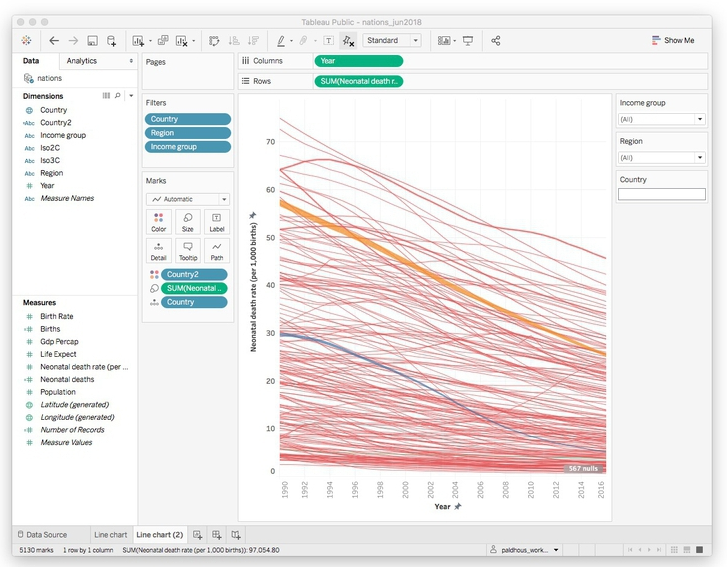The width and height of the screenshot is (727, 567).
Task: Open the Show Me panel
Action: pyautogui.click(x=673, y=40)
